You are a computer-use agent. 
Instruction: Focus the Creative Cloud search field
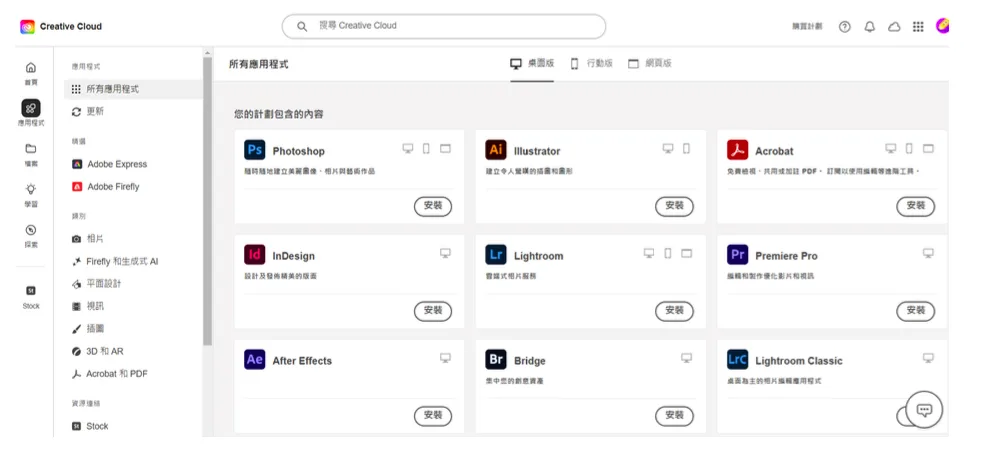(444, 26)
